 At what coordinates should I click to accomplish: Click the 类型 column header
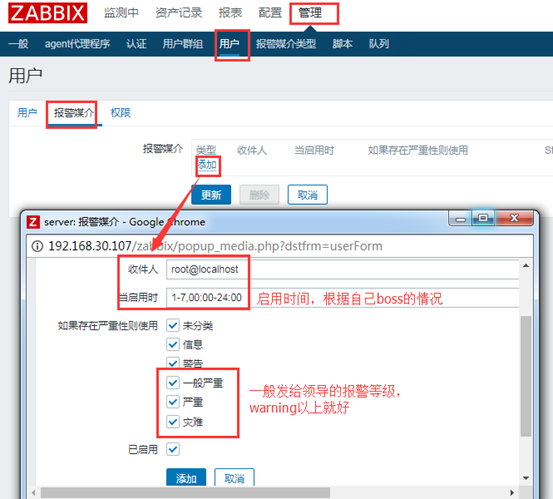206,150
